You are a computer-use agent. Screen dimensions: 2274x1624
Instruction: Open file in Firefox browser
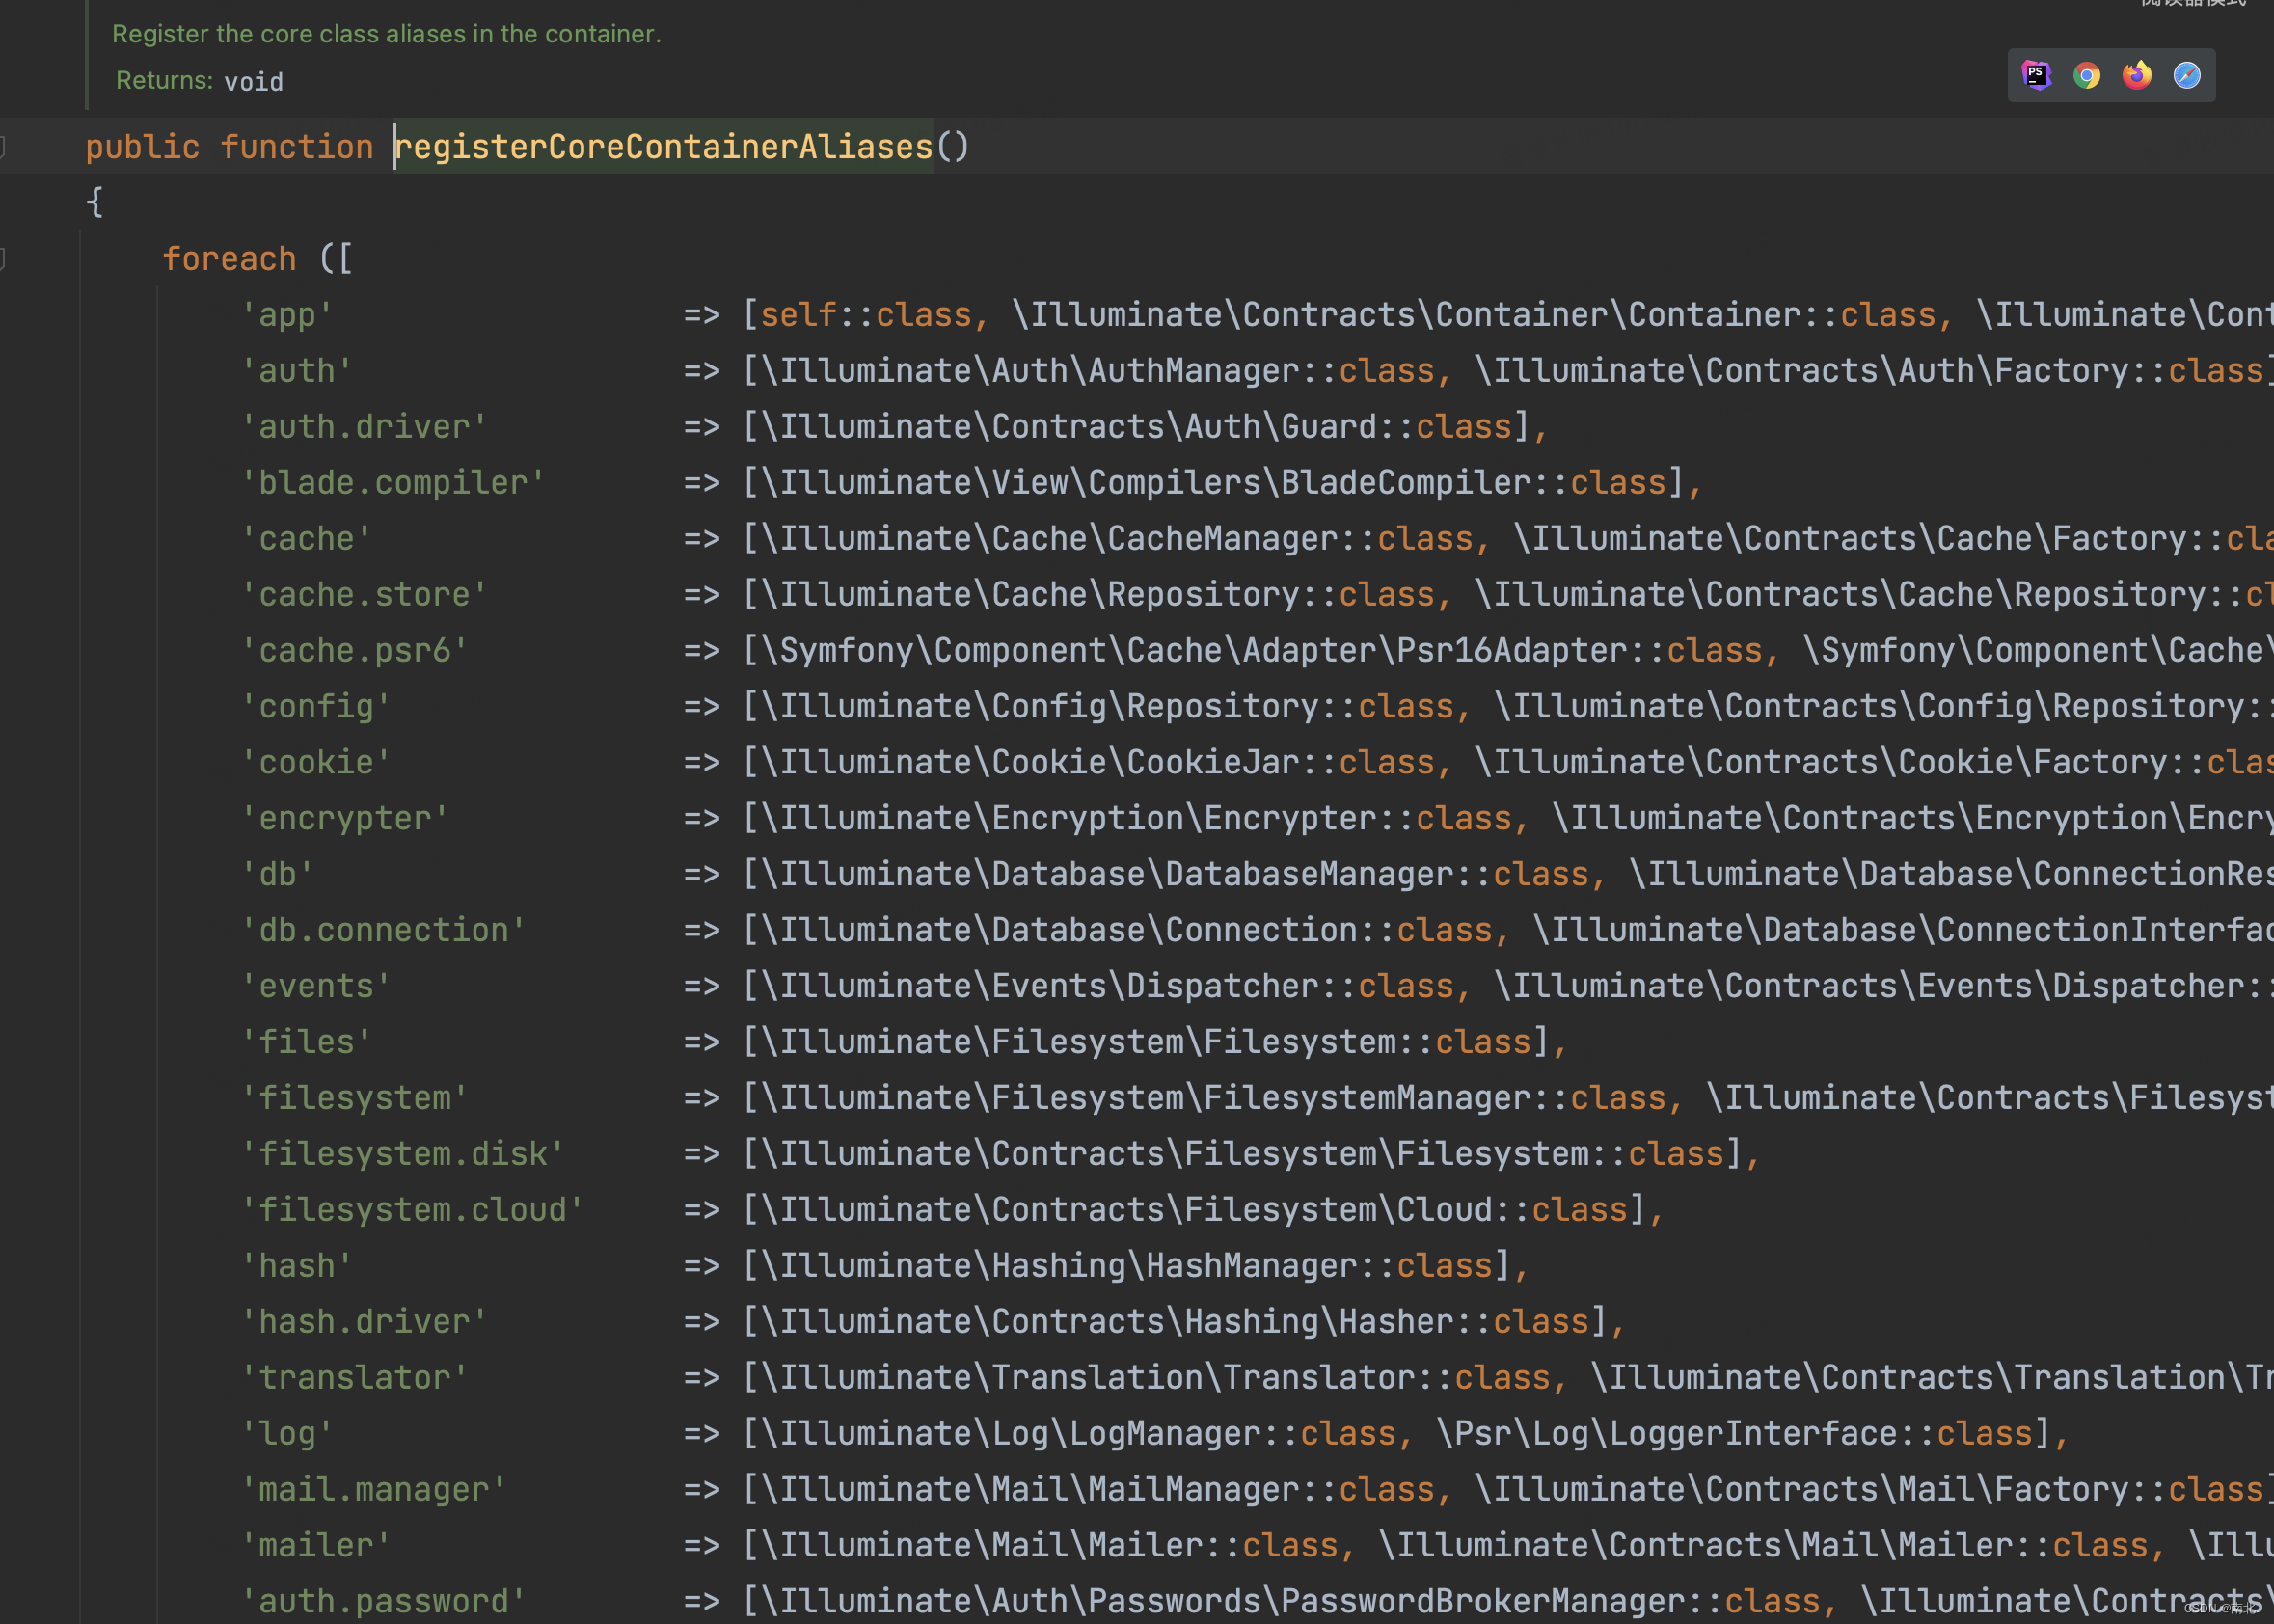tap(2137, 75)
